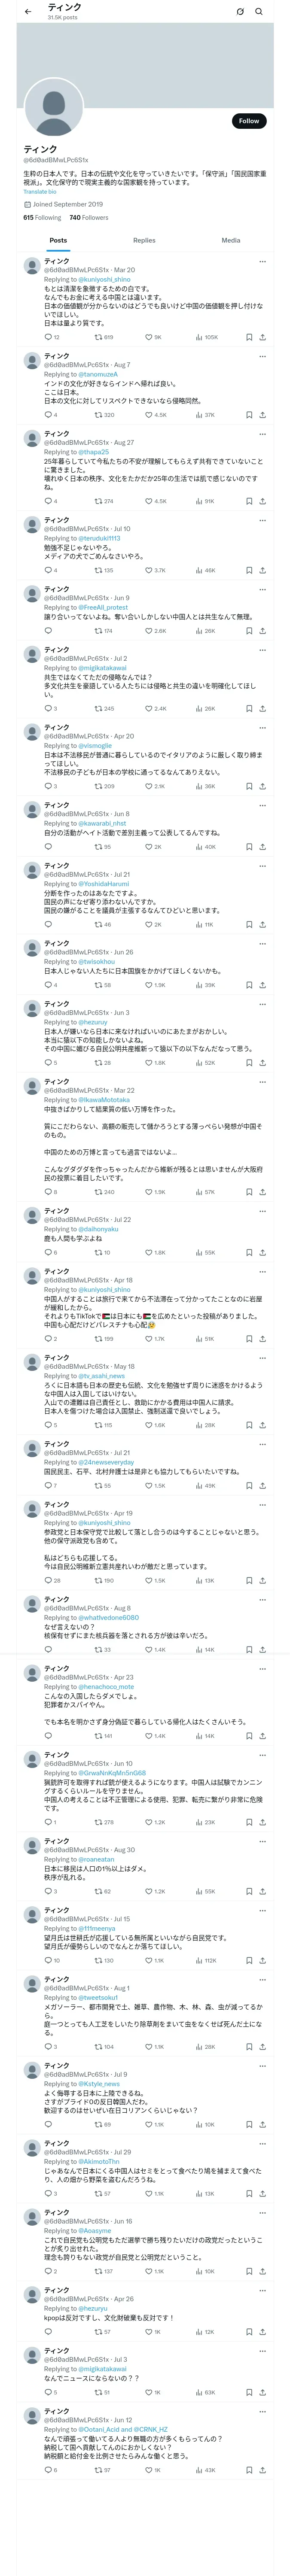Share the Aug 27 post
The width and height of the screenshot is (290, 2576).
tap(262, 501)
